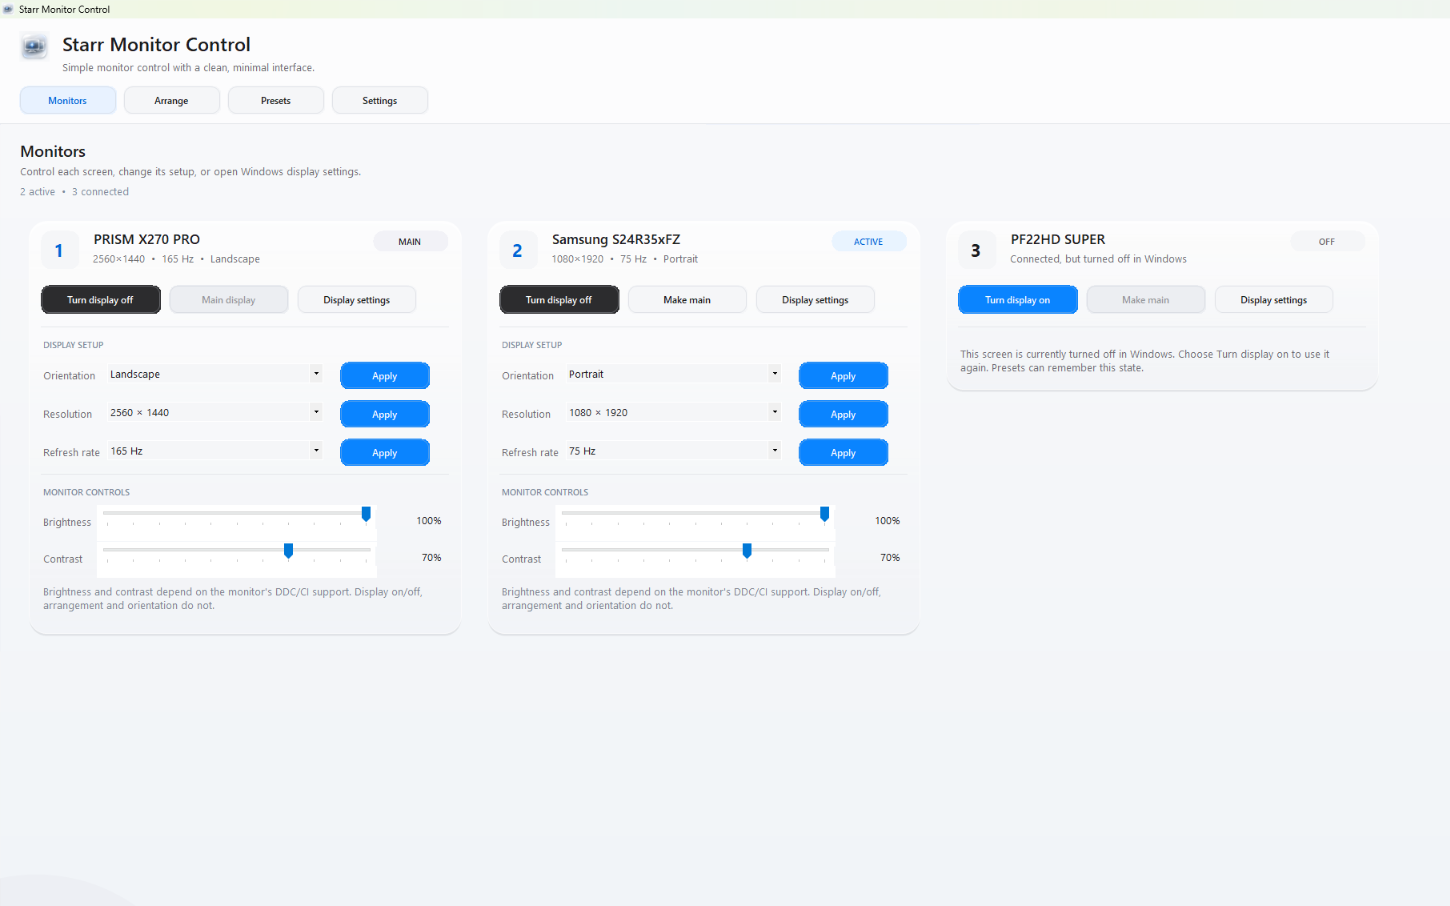Open the Arrange tab
The width and height of the screenshot is (1450, 906).
coord(171,100)
